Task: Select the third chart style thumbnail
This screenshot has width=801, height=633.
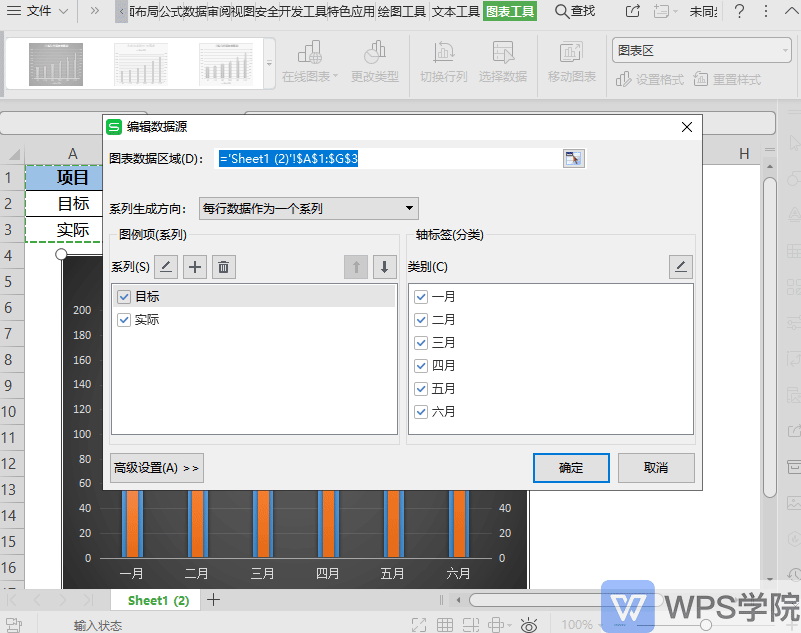Action: (225, 64)
